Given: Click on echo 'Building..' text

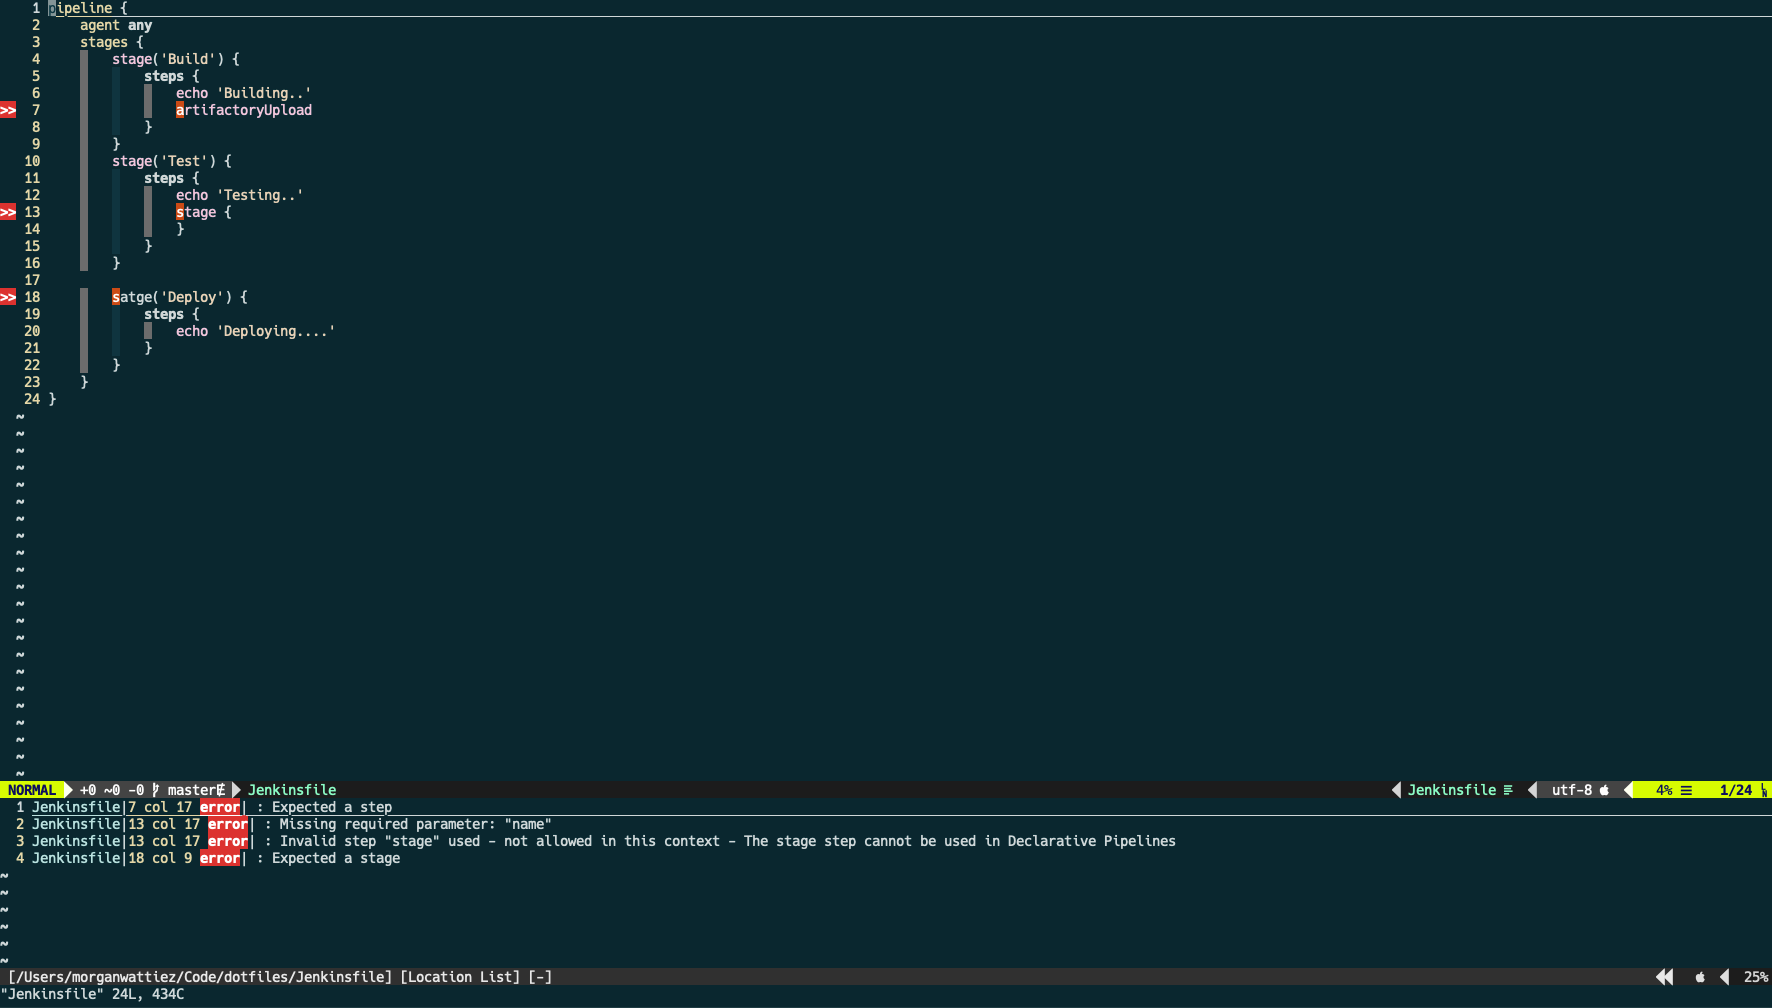Looking at the screenshot, I should (244, 93).
